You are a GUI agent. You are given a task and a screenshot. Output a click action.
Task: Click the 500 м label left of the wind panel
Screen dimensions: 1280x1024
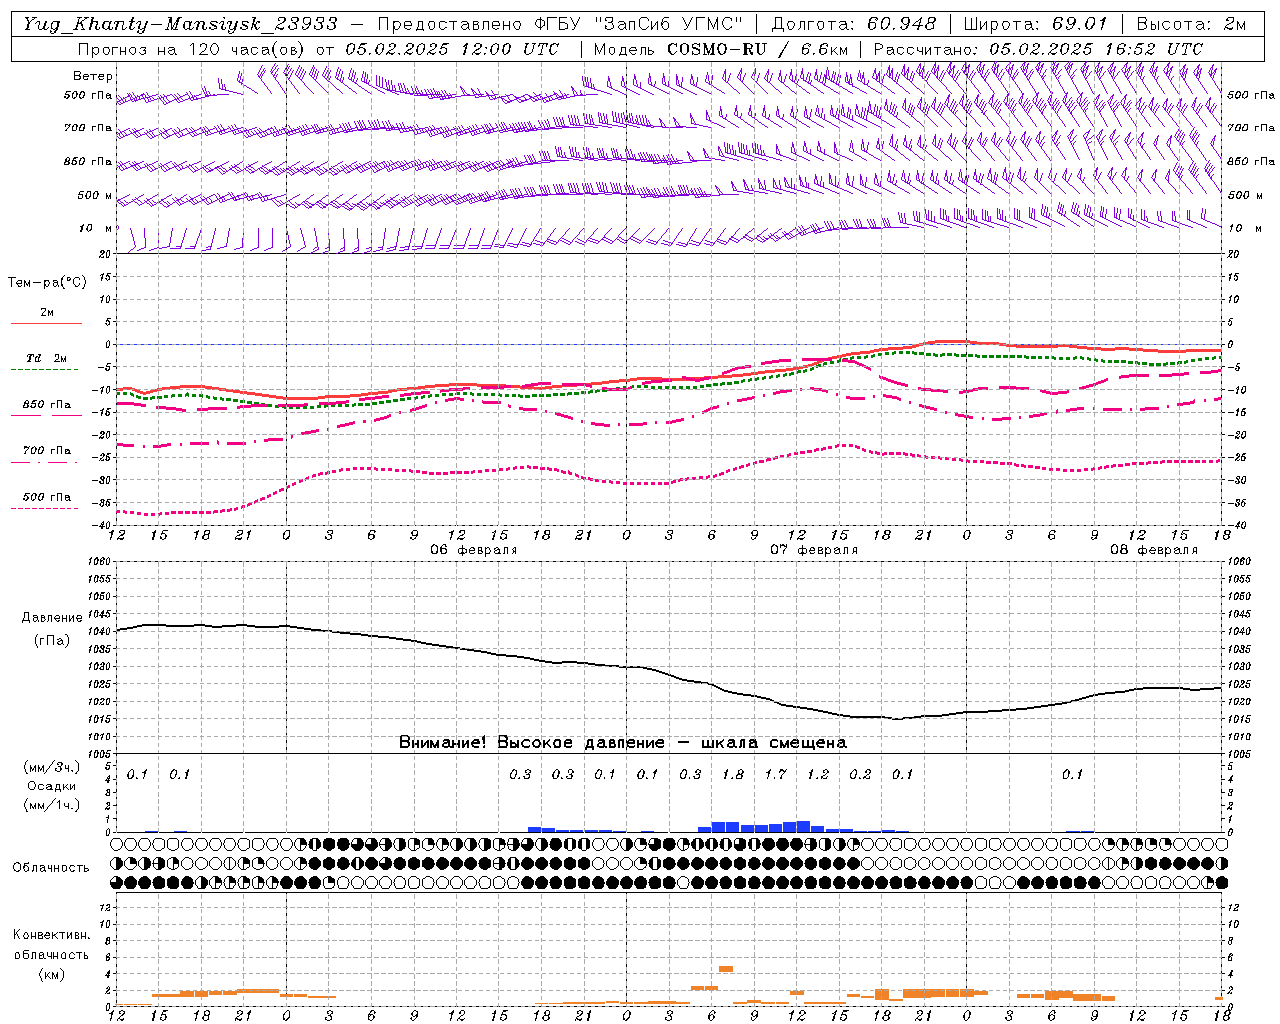click(95, 196)
